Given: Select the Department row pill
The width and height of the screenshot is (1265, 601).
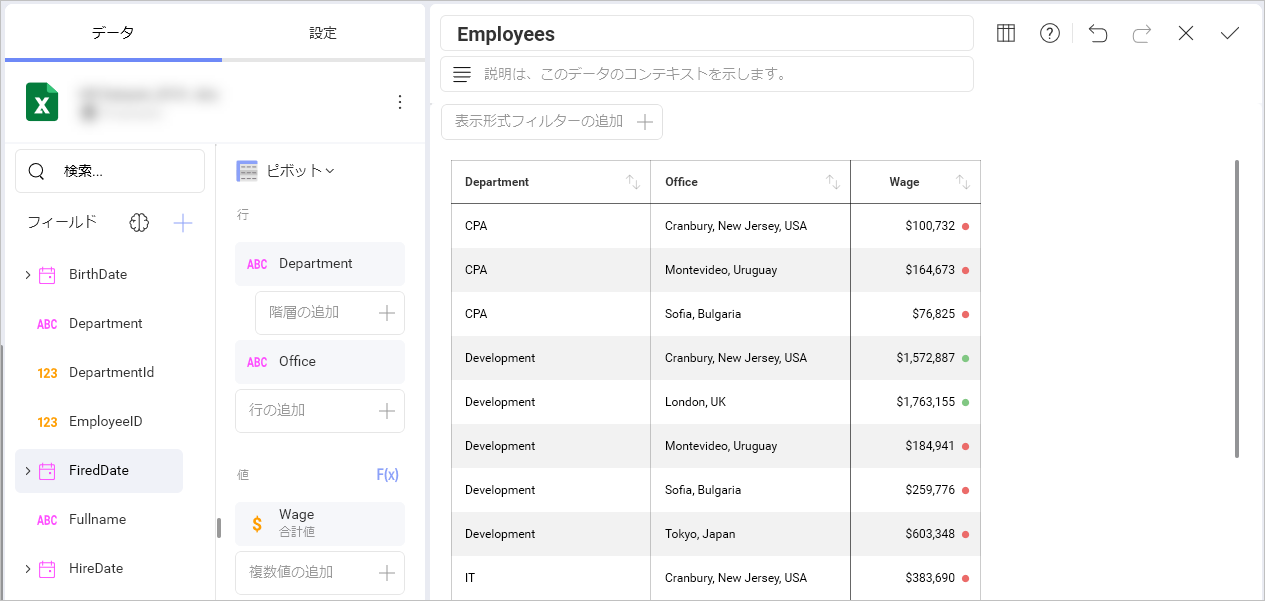Looking at the screenshot, I should coord(320,264).
